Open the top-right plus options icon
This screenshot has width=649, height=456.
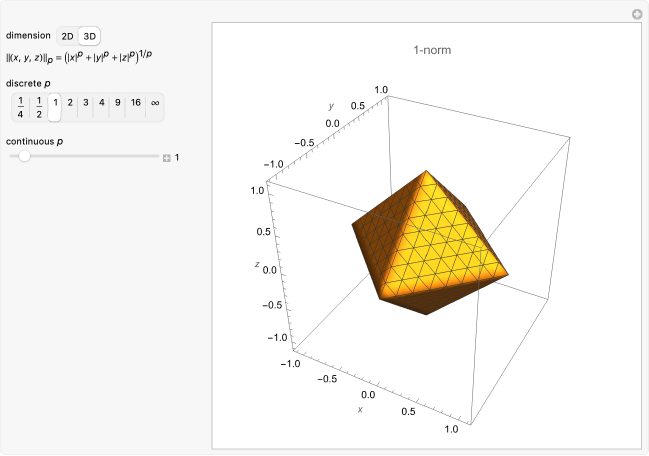[x=636, y=14]
